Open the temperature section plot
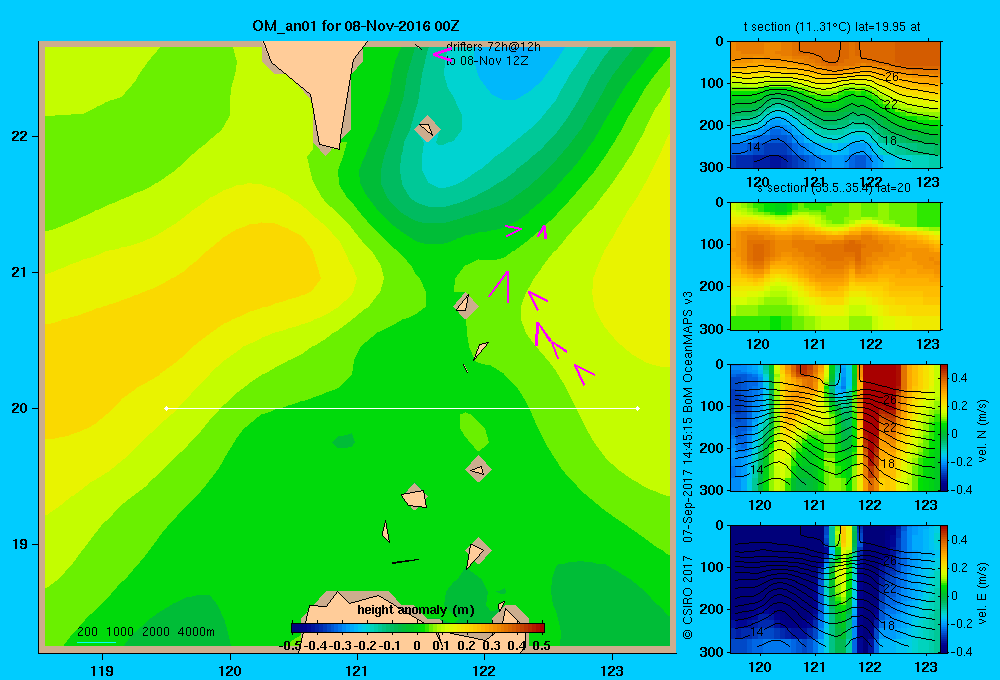 click(835, 105)
